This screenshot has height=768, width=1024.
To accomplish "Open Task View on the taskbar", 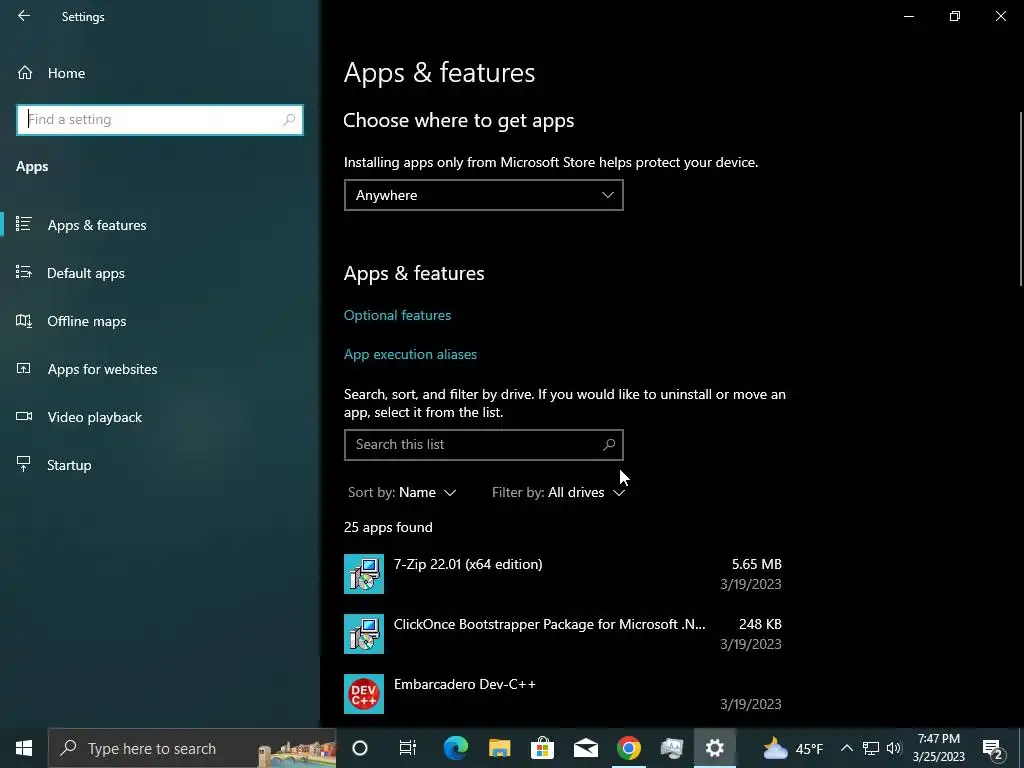I will pyautogui.click(x=408, y=748).
